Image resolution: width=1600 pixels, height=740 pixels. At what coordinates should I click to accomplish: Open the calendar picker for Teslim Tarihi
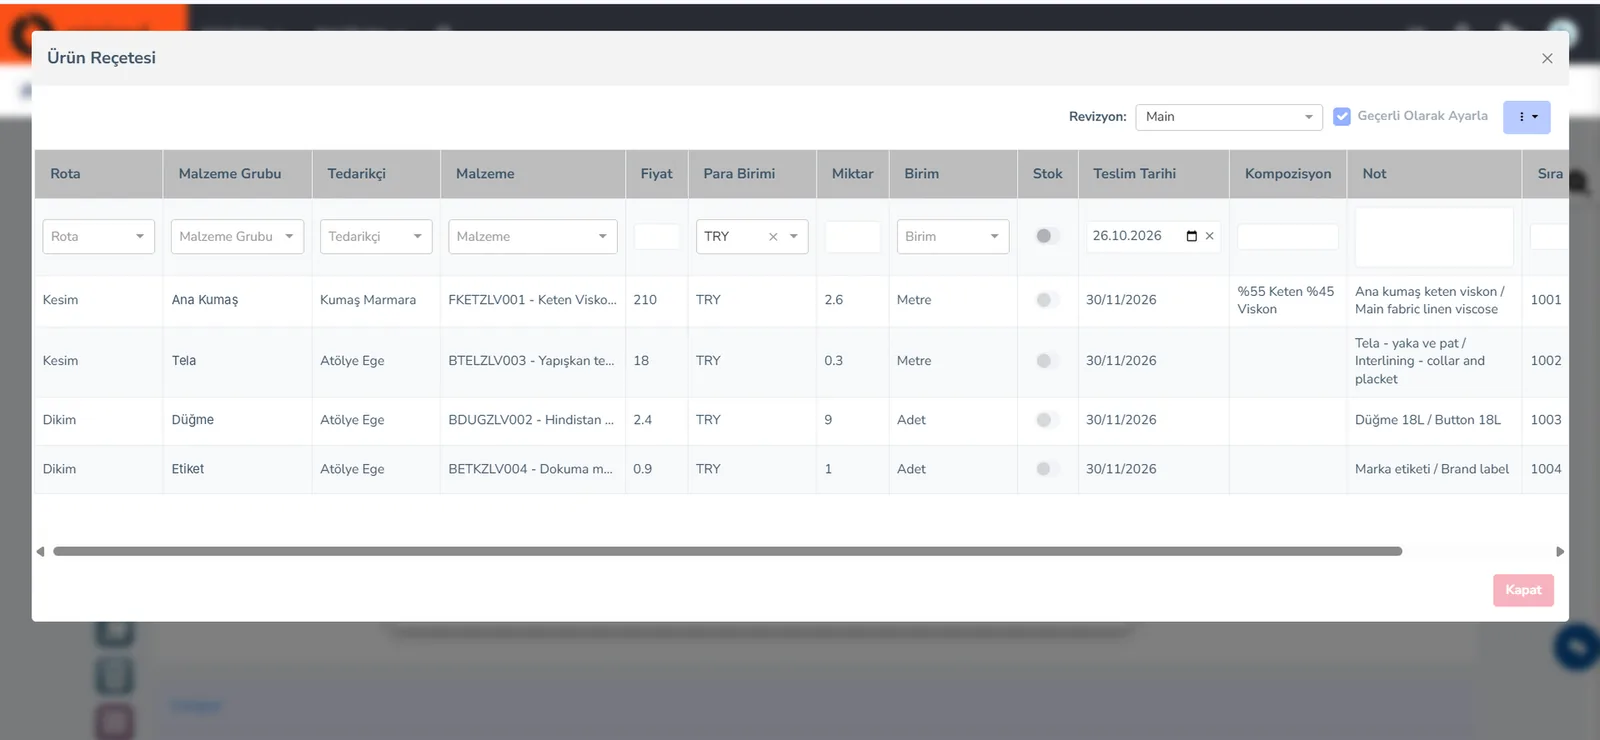(x=1191, y=236)
